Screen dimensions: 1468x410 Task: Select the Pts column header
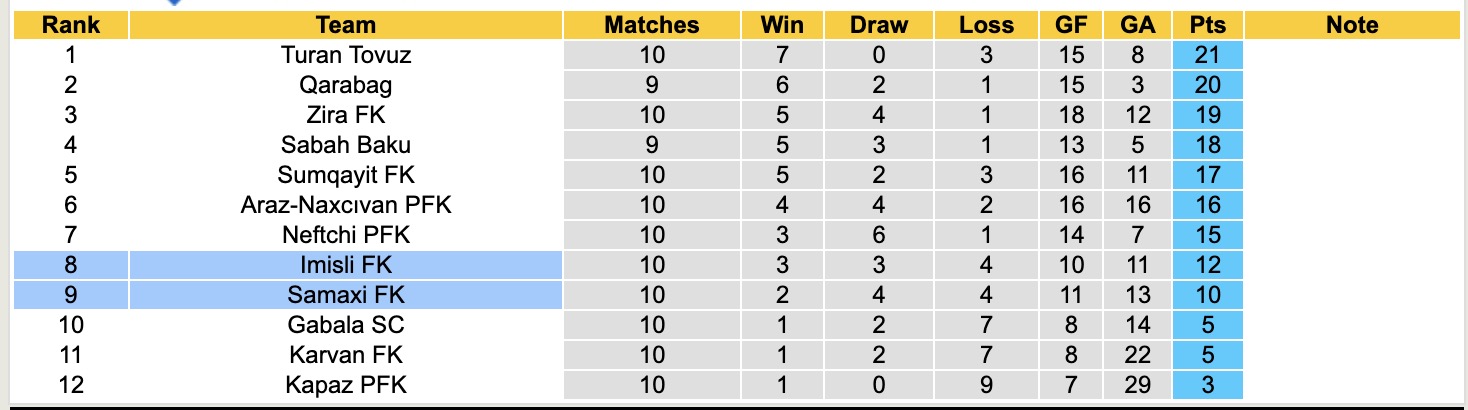click(1208, 26)
